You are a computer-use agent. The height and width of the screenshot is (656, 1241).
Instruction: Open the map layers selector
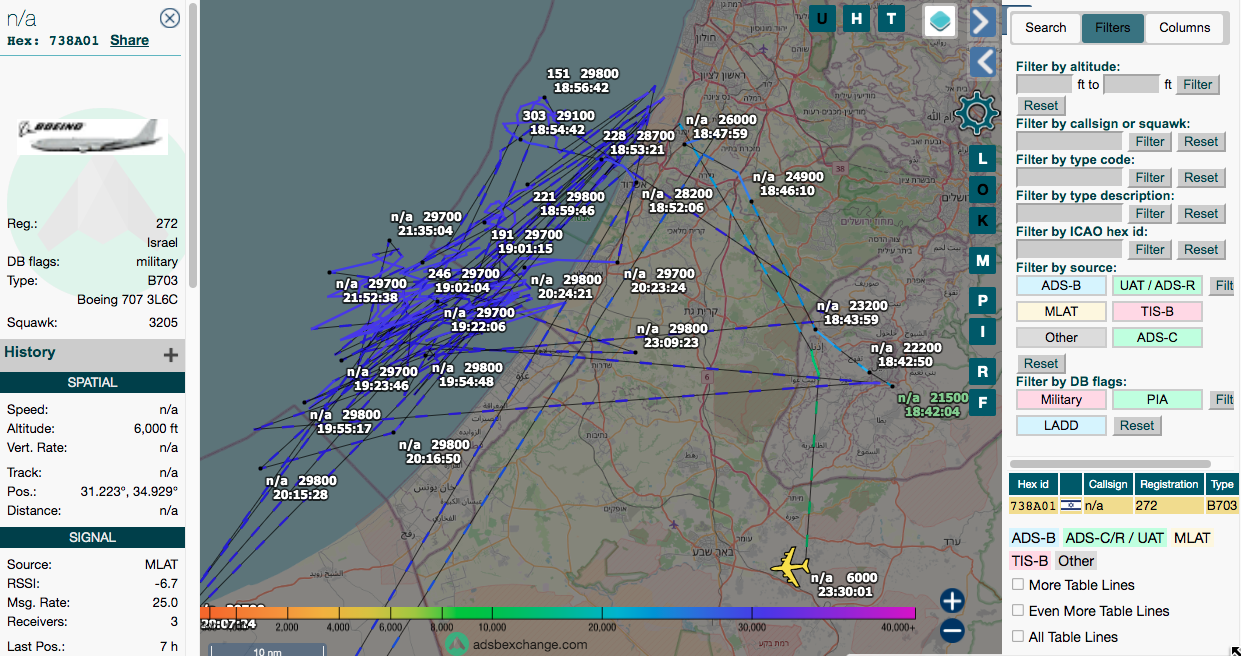939,21
